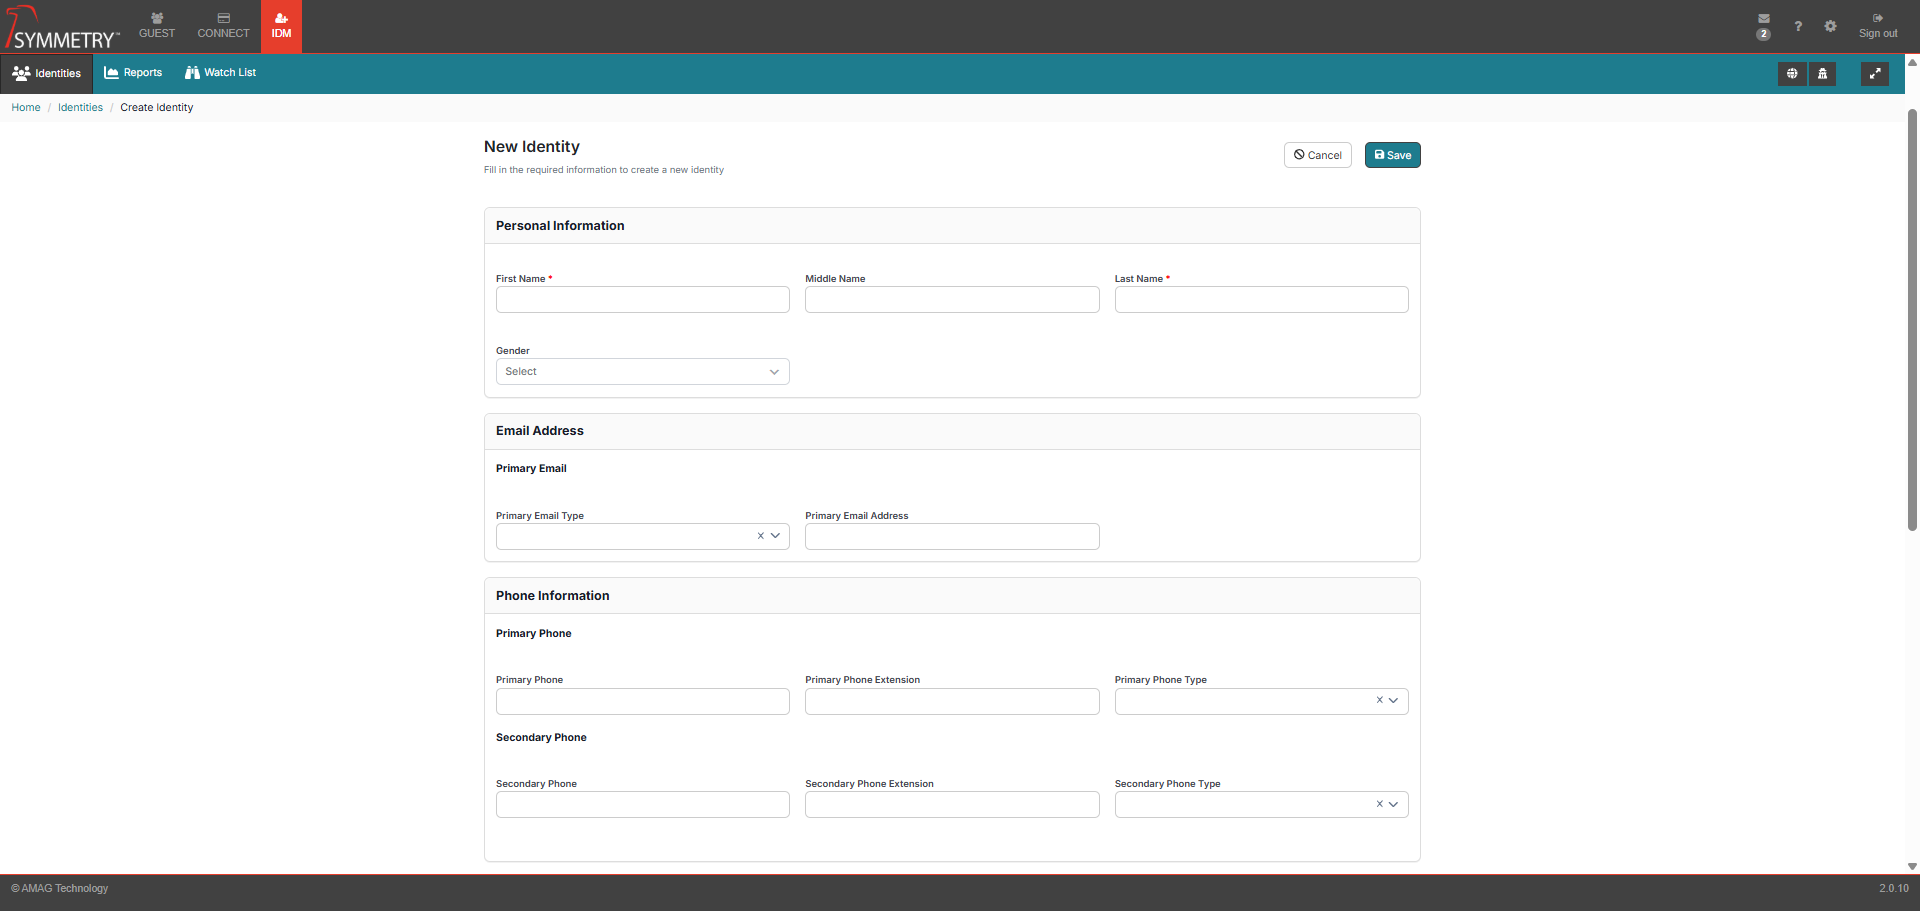The height and width of the screenshot is (911, 1920).
Task: Go to the Watch List tab
Action: [220, 73]
